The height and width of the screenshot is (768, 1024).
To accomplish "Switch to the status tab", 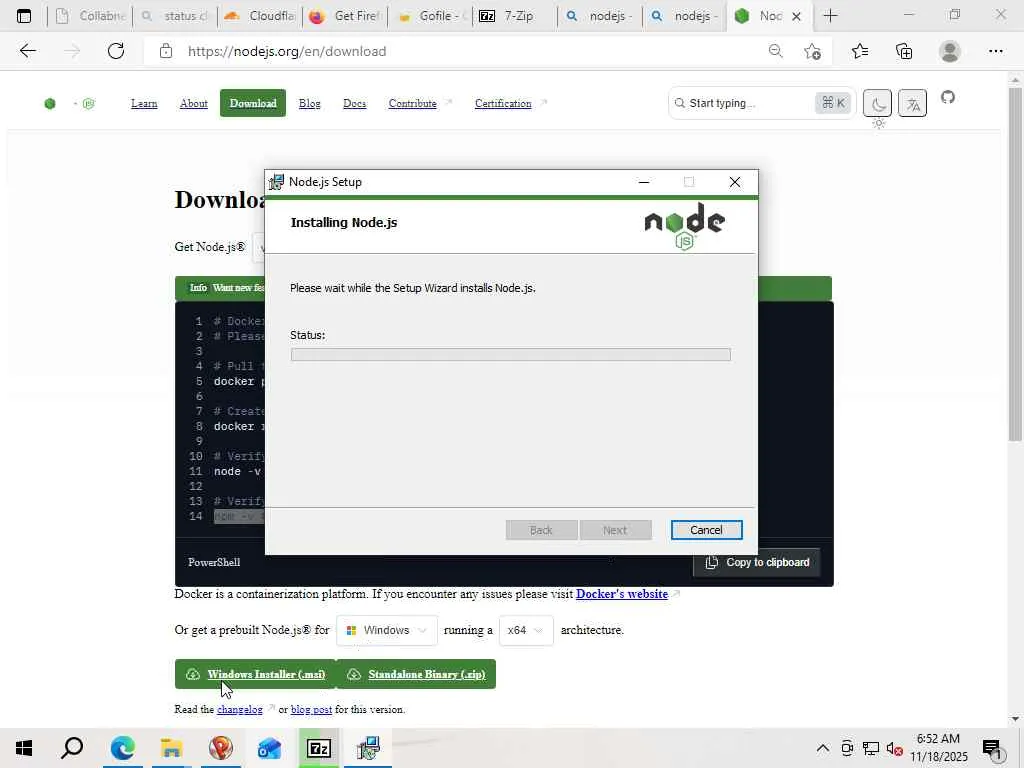I will [175, 16].
